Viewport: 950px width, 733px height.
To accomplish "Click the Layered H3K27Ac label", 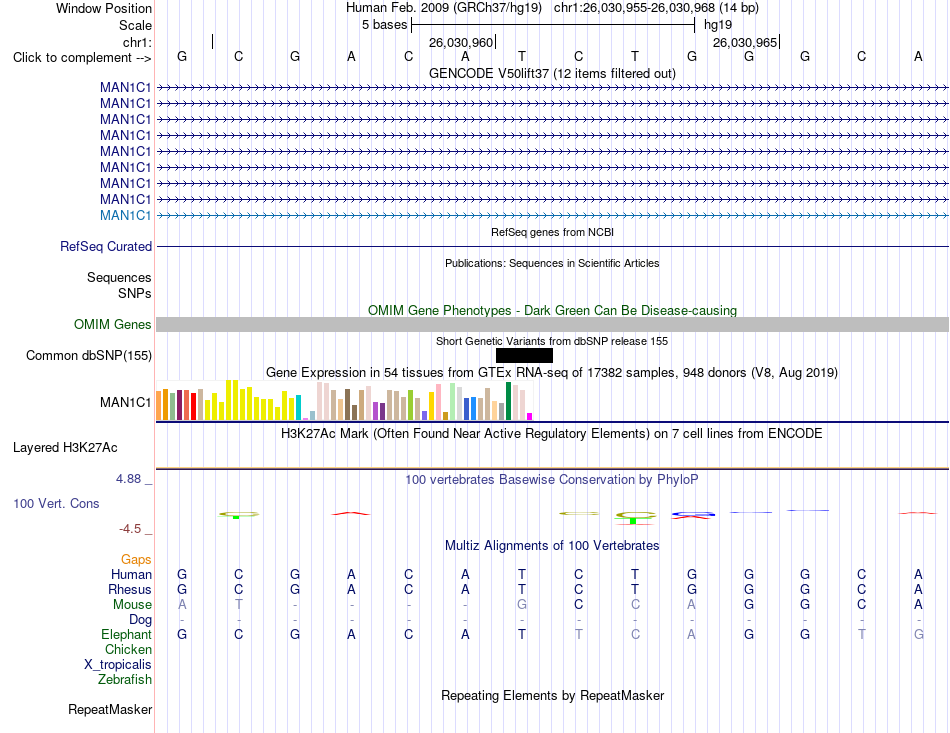I will coord(65,448).
